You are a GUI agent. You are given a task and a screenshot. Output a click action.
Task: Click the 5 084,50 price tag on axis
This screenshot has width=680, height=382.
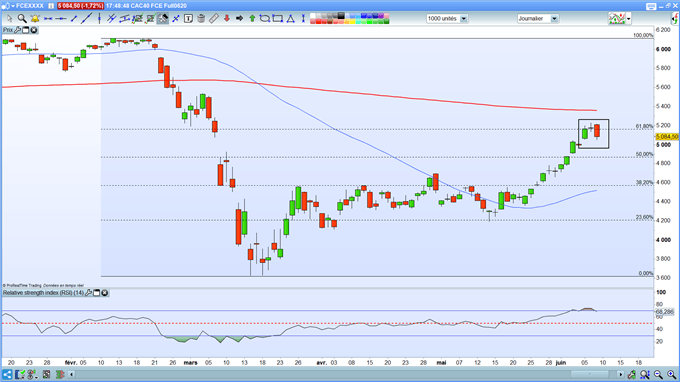(667, 137)
